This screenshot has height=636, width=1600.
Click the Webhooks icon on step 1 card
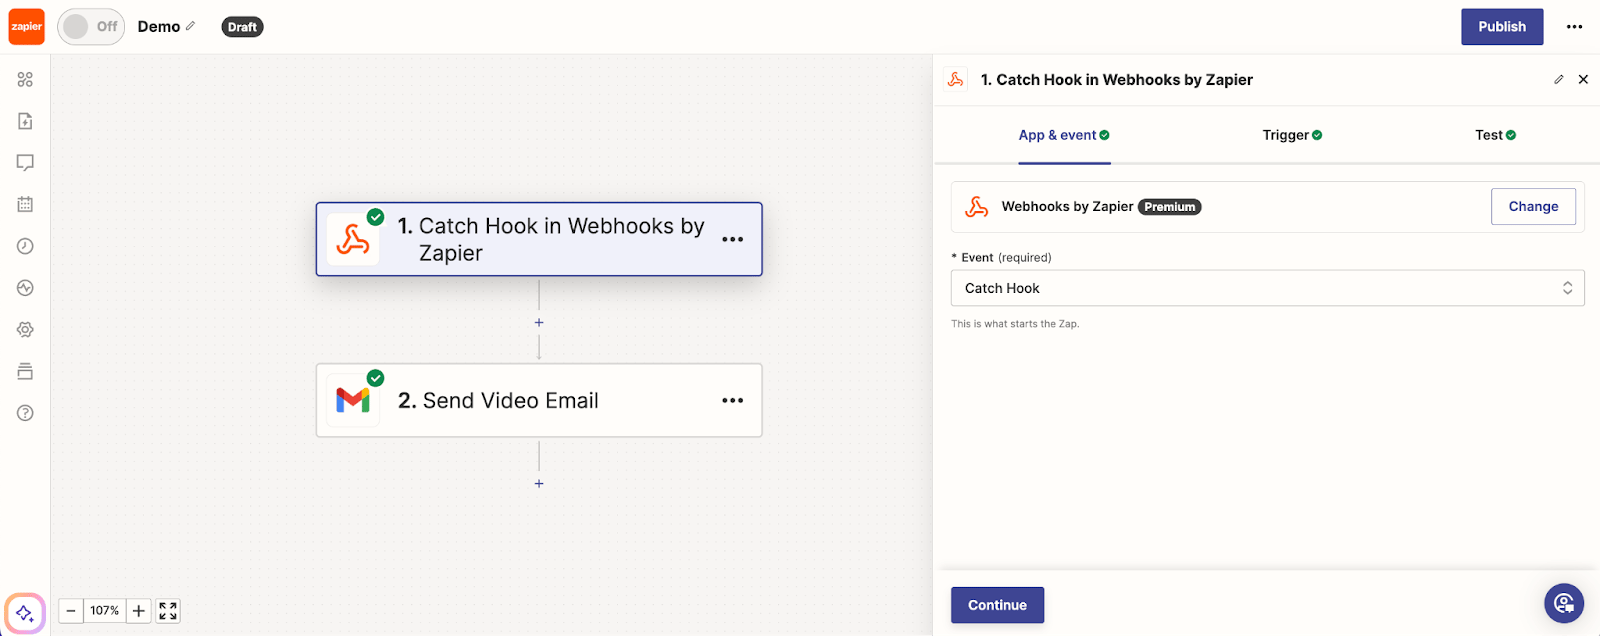click(352, 240)
